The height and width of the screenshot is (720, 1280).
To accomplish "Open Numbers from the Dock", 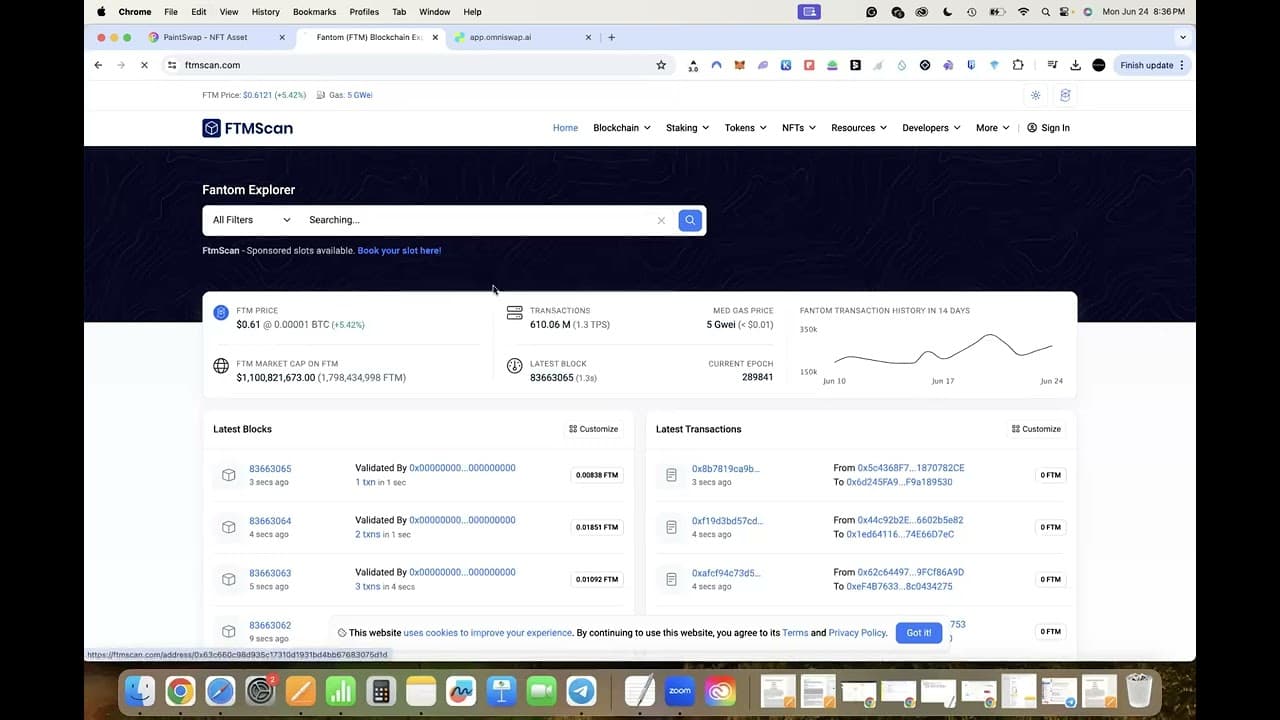I will click(x=340, y=691).
